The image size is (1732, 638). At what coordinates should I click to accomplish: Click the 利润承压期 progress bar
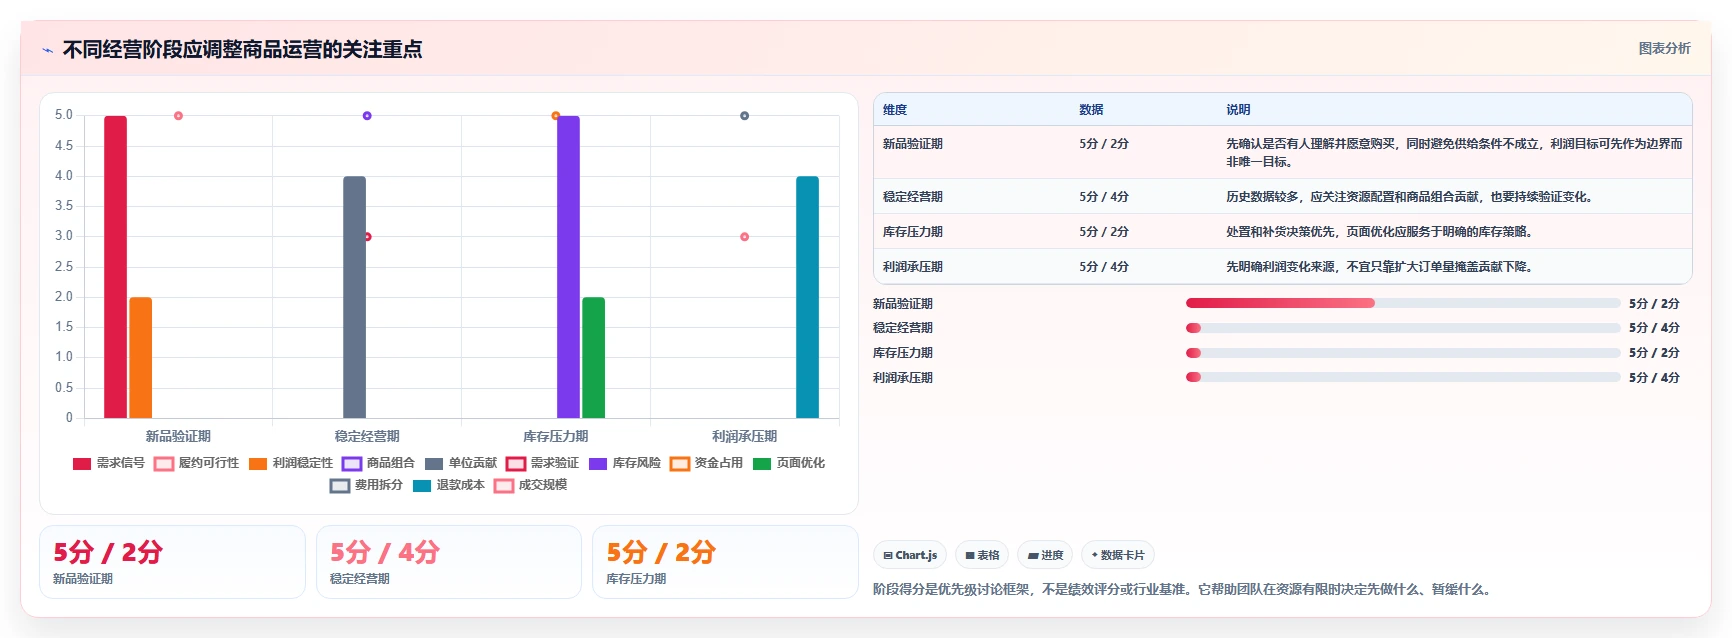coord(1403,377)
